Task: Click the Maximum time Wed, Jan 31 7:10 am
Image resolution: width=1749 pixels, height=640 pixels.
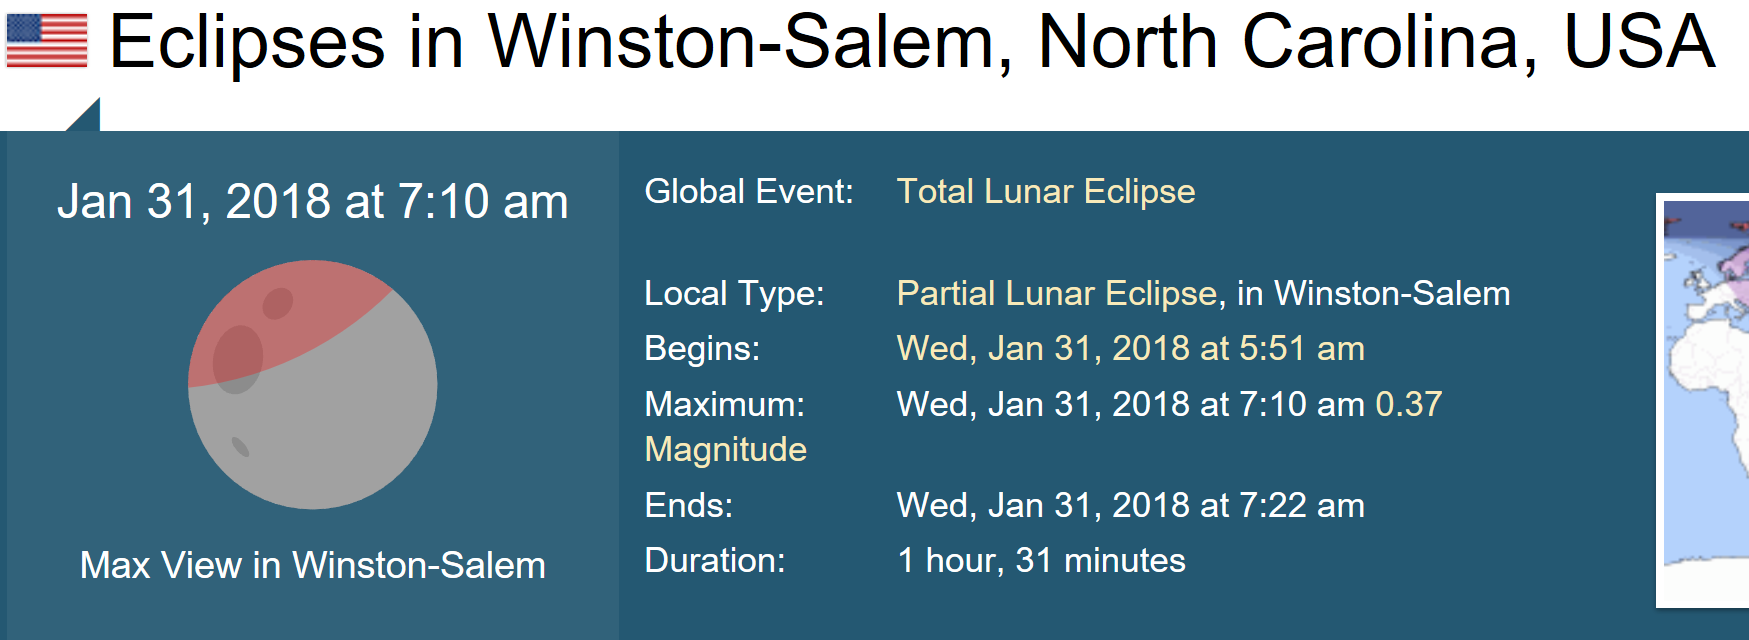Action: tap(1131, 404)
